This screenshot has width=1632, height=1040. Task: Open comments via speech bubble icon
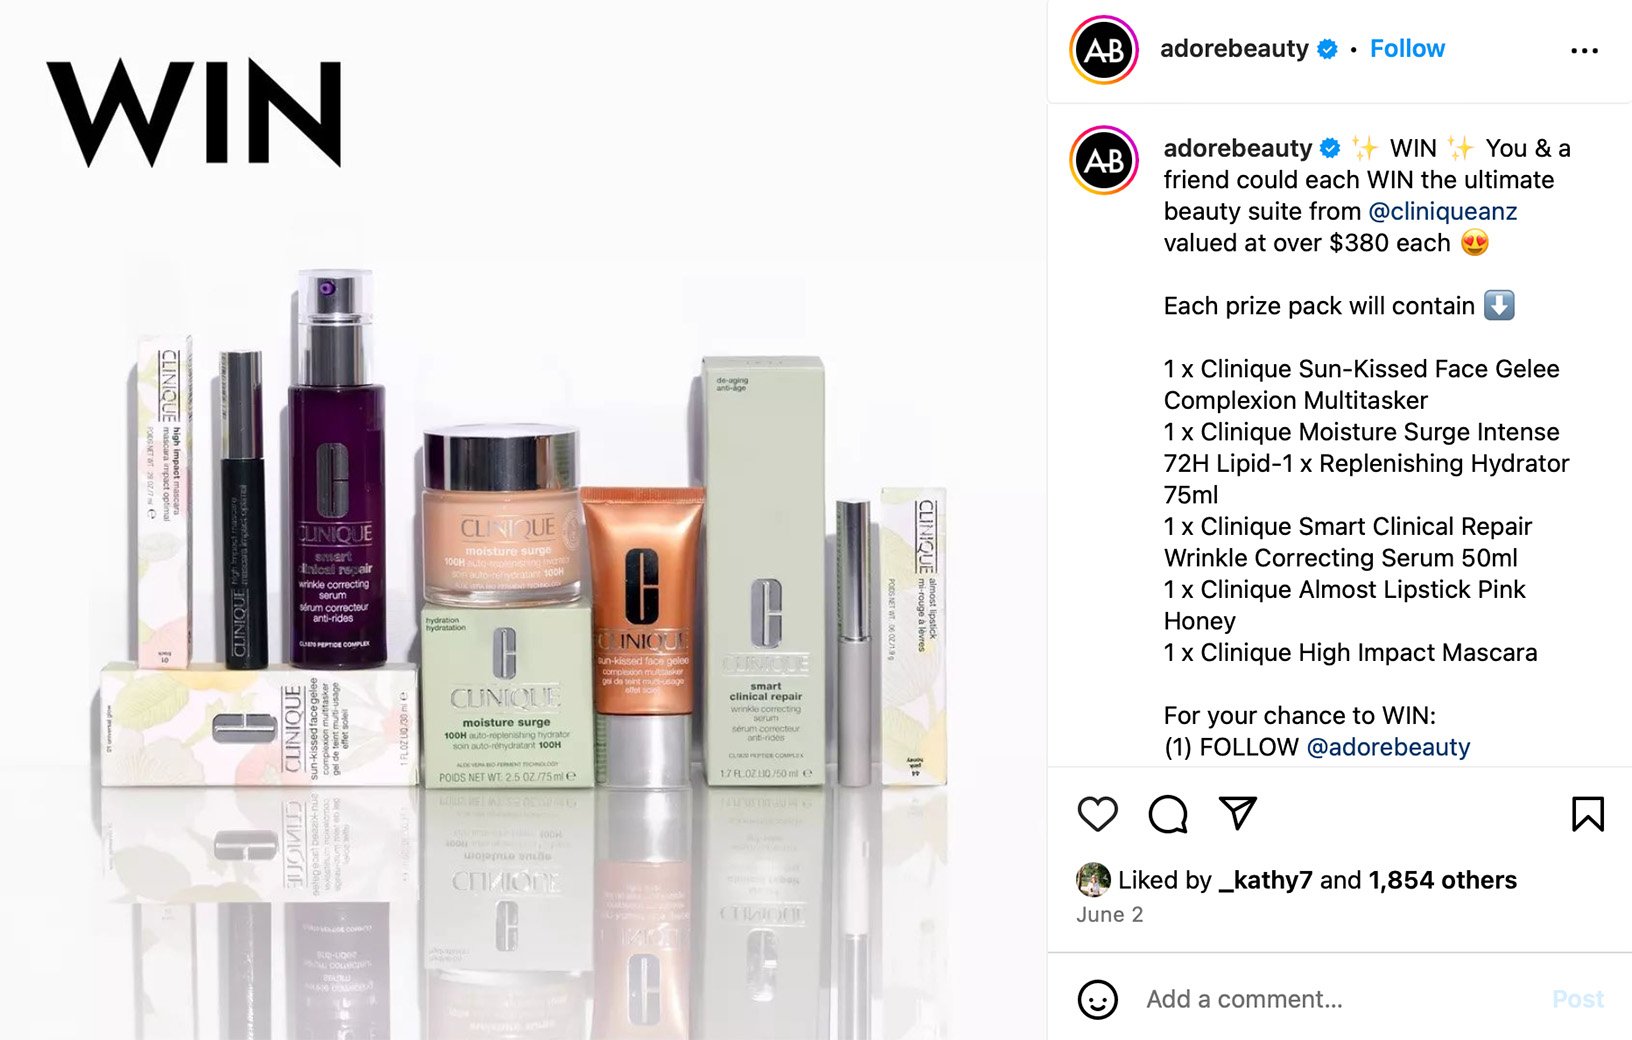(1168, 814)
